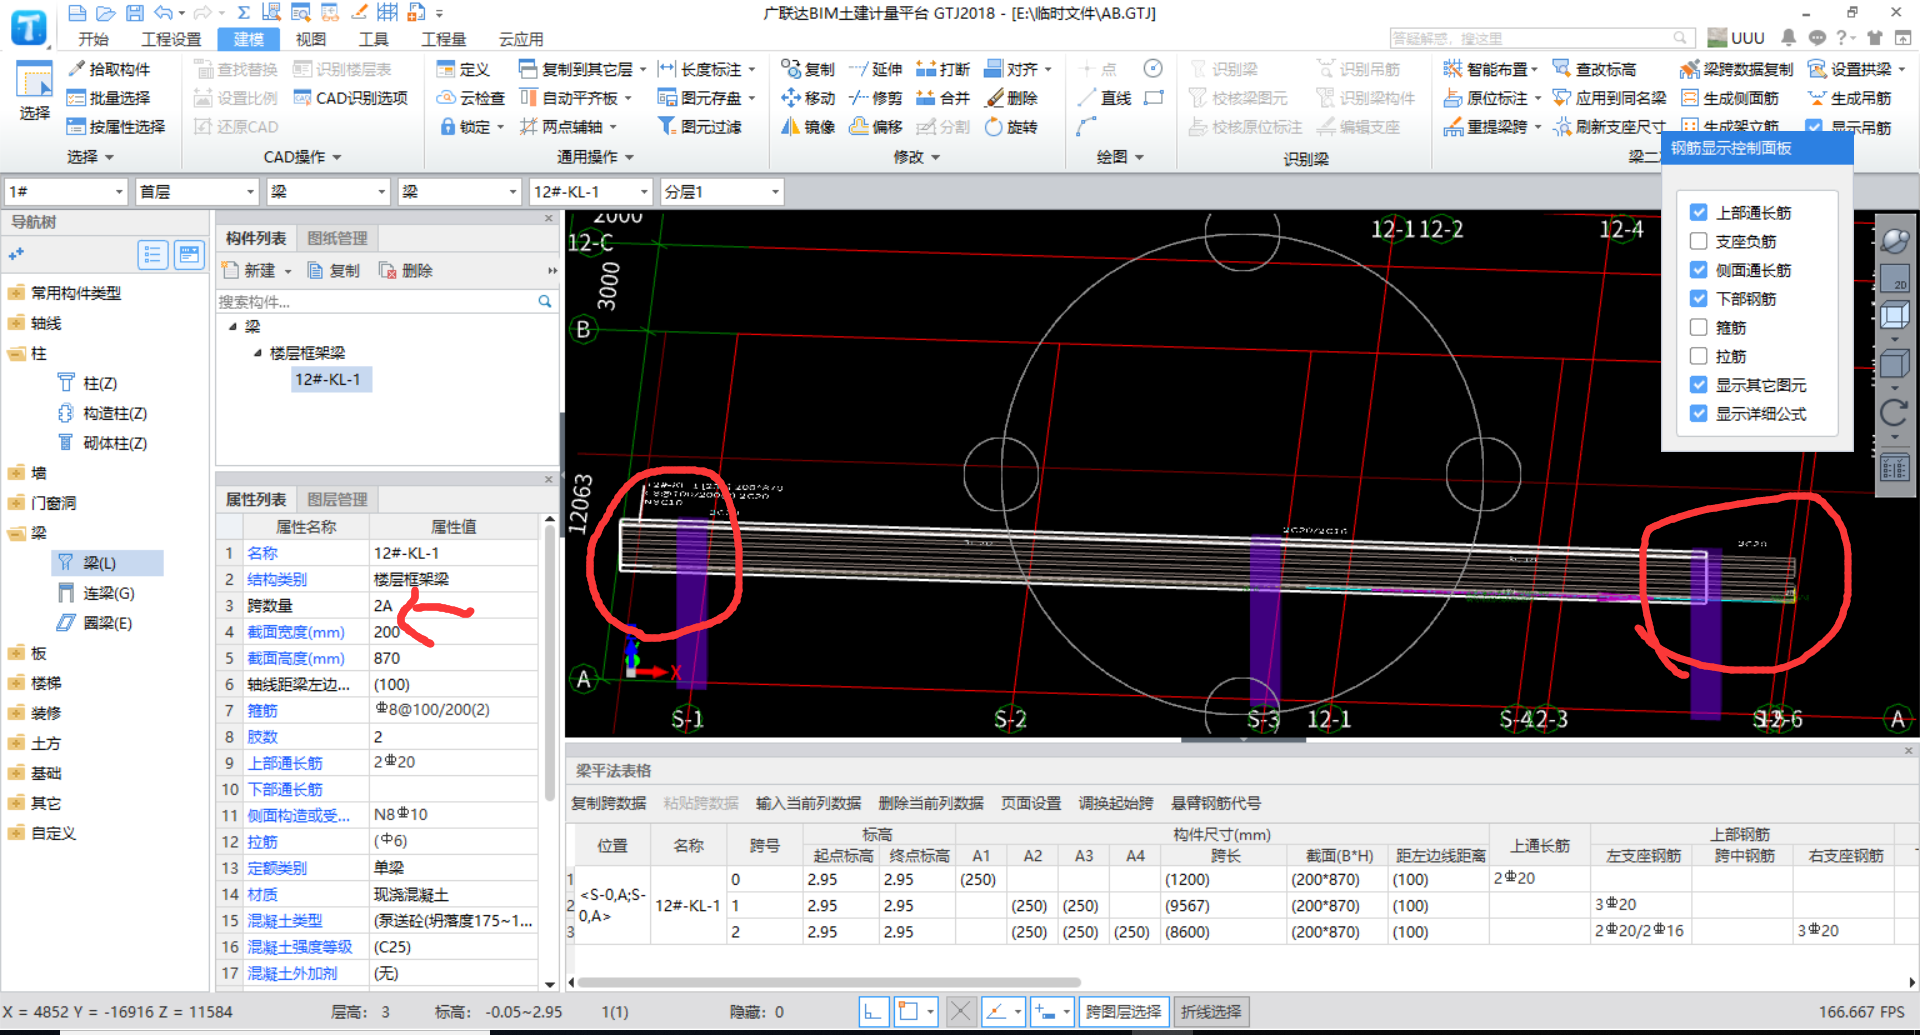Click the 复制 copy tool in ribbon
Viewport: 1920px width, 1035px height.
point(808,69)
